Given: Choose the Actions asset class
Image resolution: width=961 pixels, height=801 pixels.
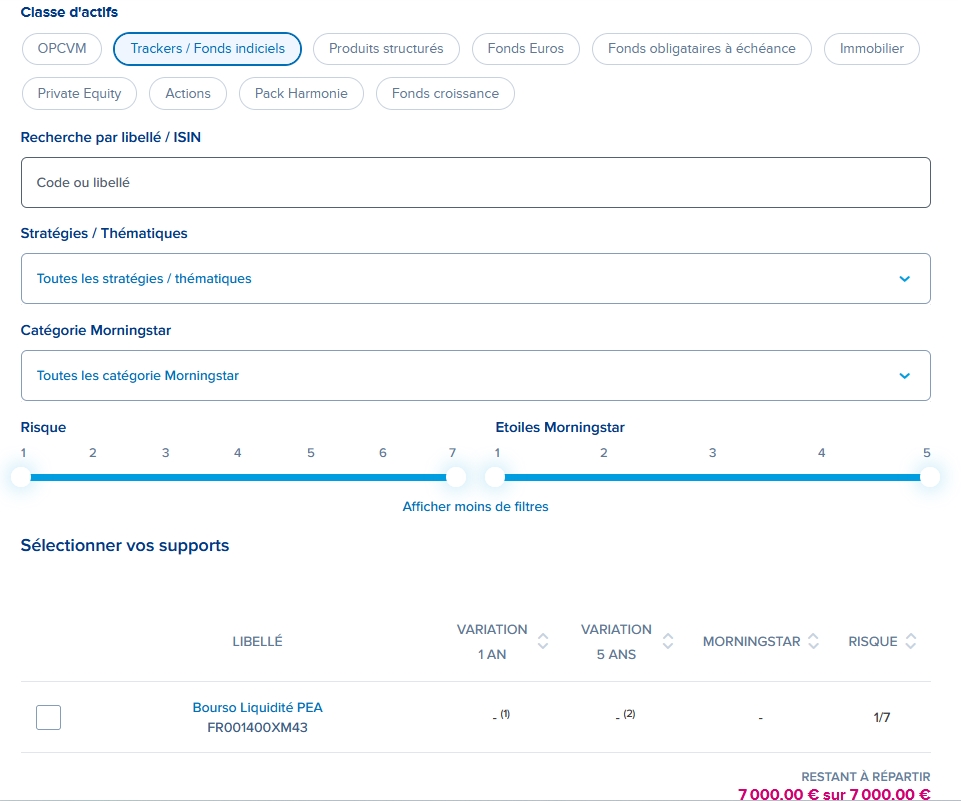Looking at the screenshot, I should [188, 93].
